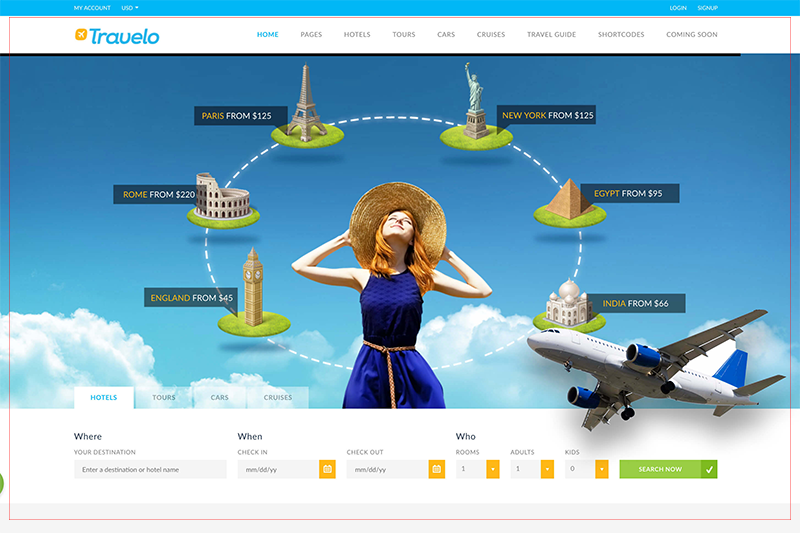
Task: Select the Rome Colosseum icon
Action: click(x=220, y=197)
